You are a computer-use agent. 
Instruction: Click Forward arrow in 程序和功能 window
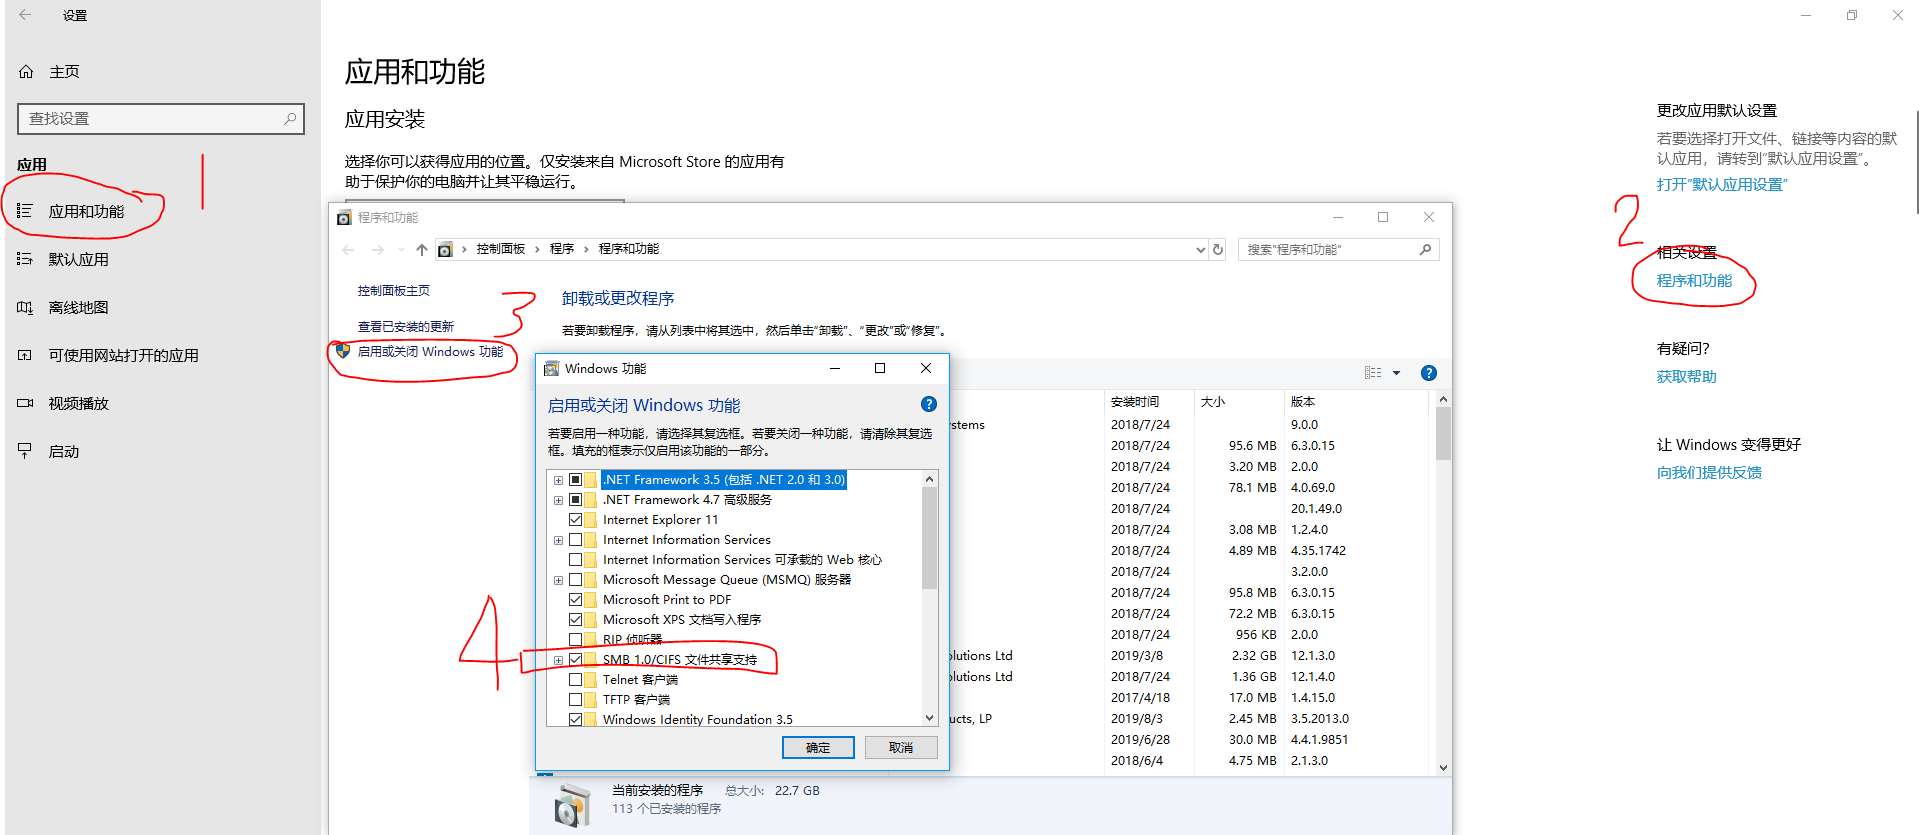[x=378, y=250]
